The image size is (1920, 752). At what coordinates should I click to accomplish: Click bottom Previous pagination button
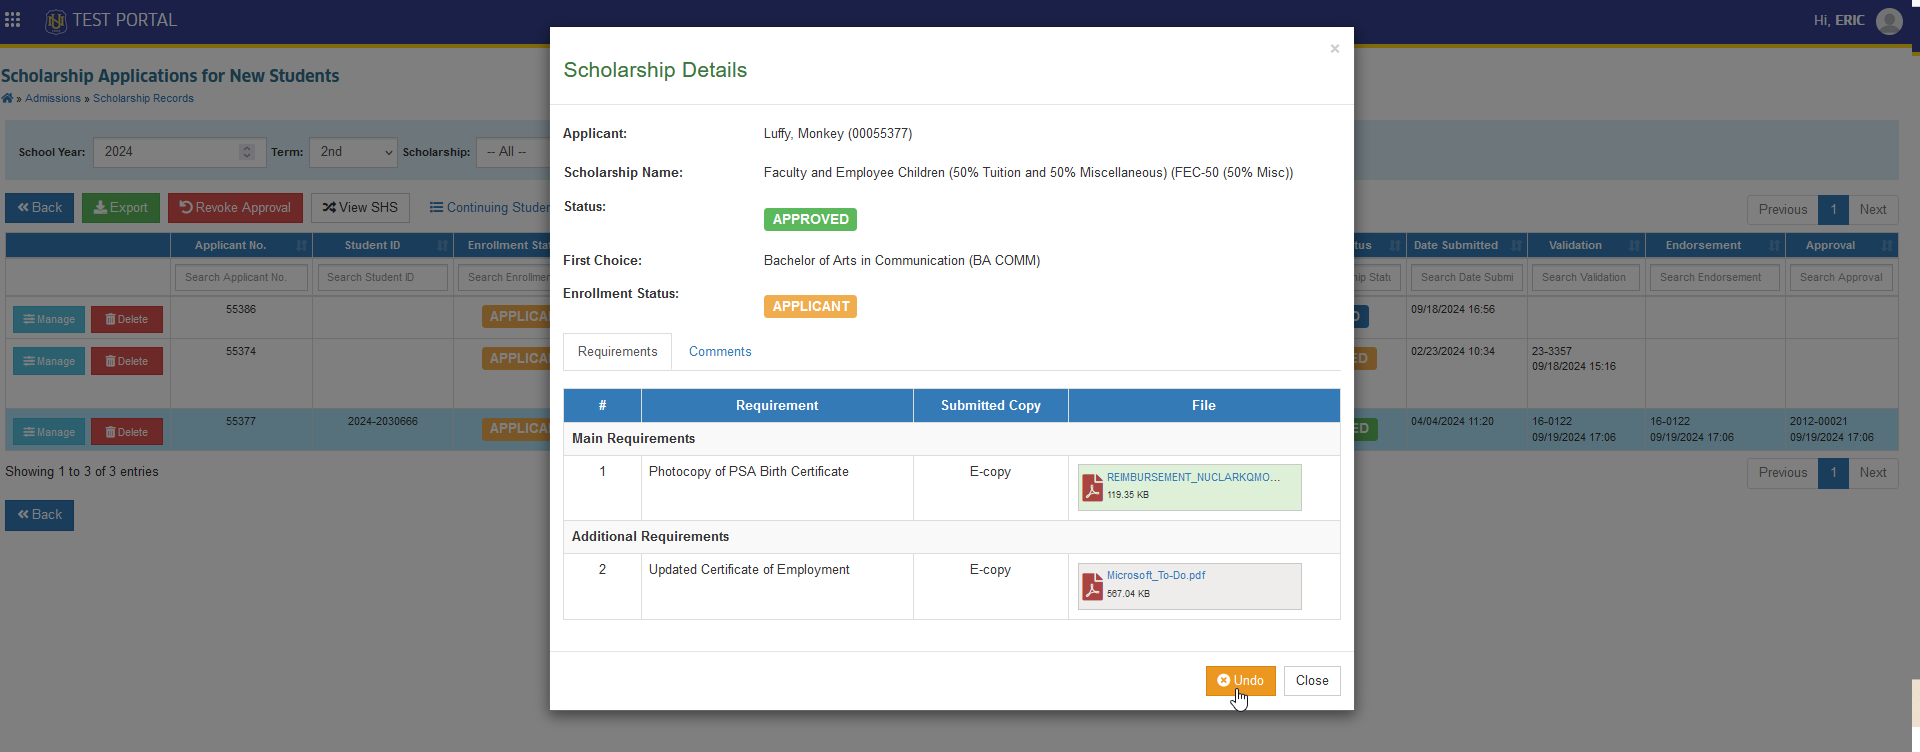[1783, 474]
